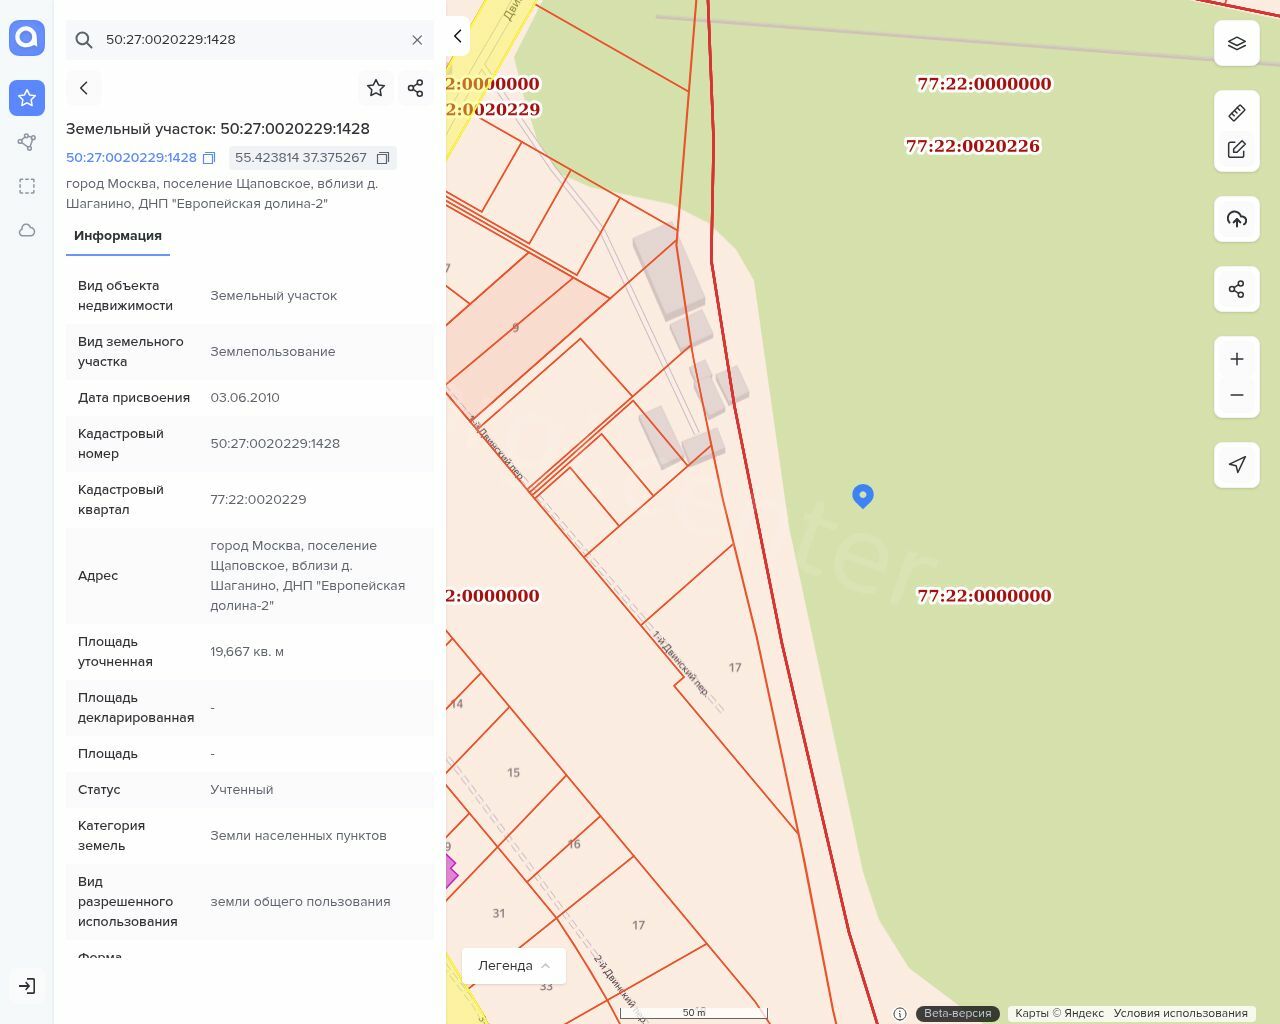Switch to the Информация tab

(x=118, y=236)
